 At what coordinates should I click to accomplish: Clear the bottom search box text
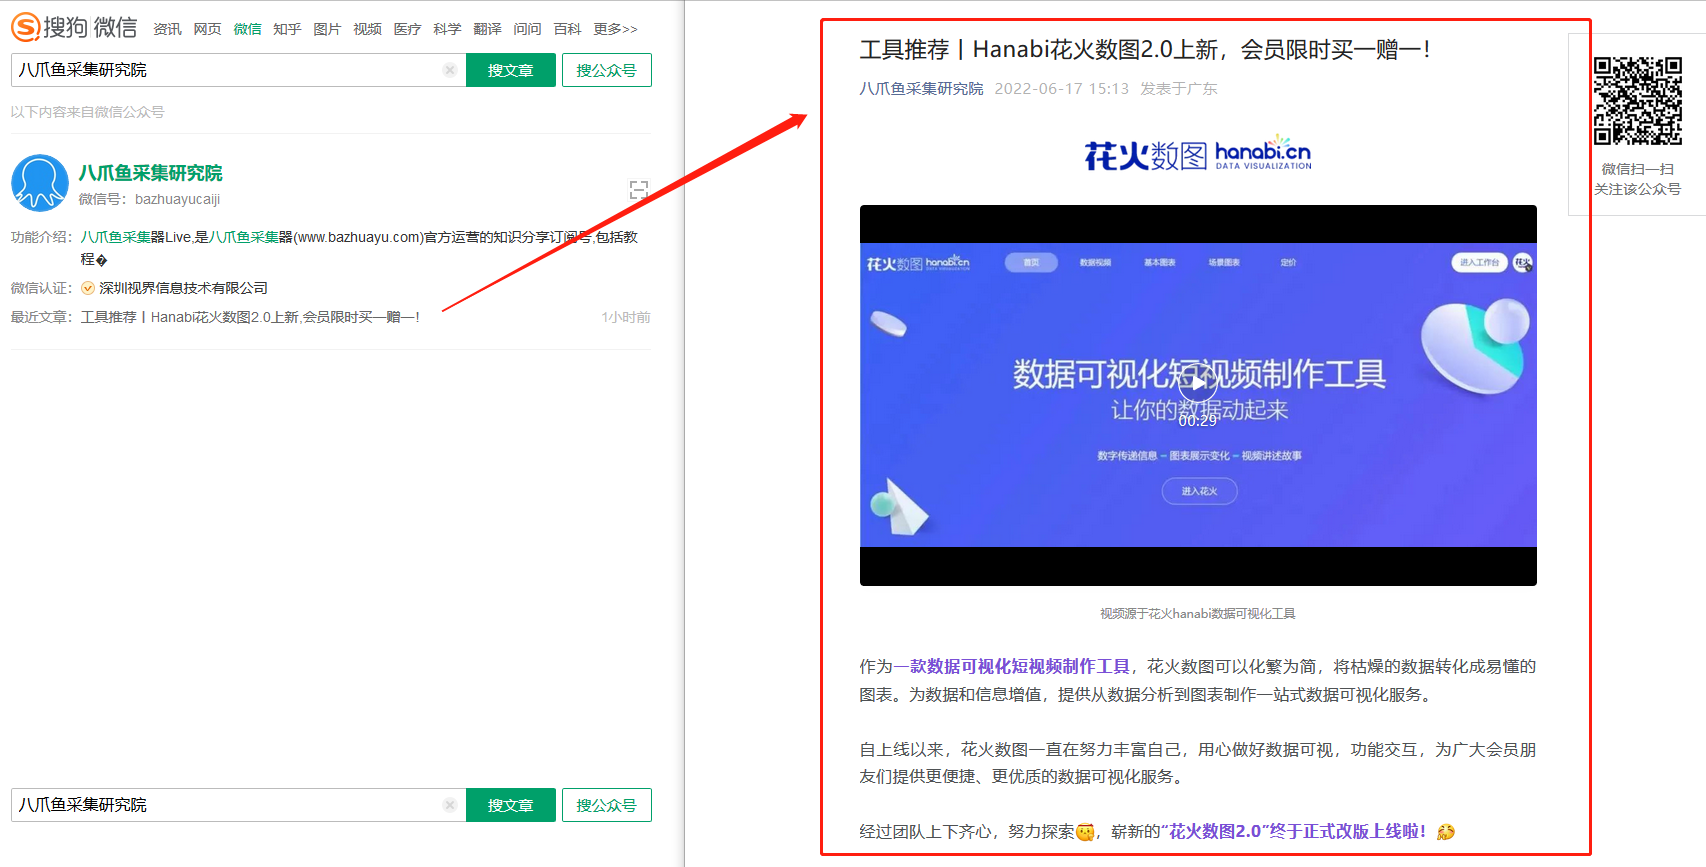[x=450, y=805]
